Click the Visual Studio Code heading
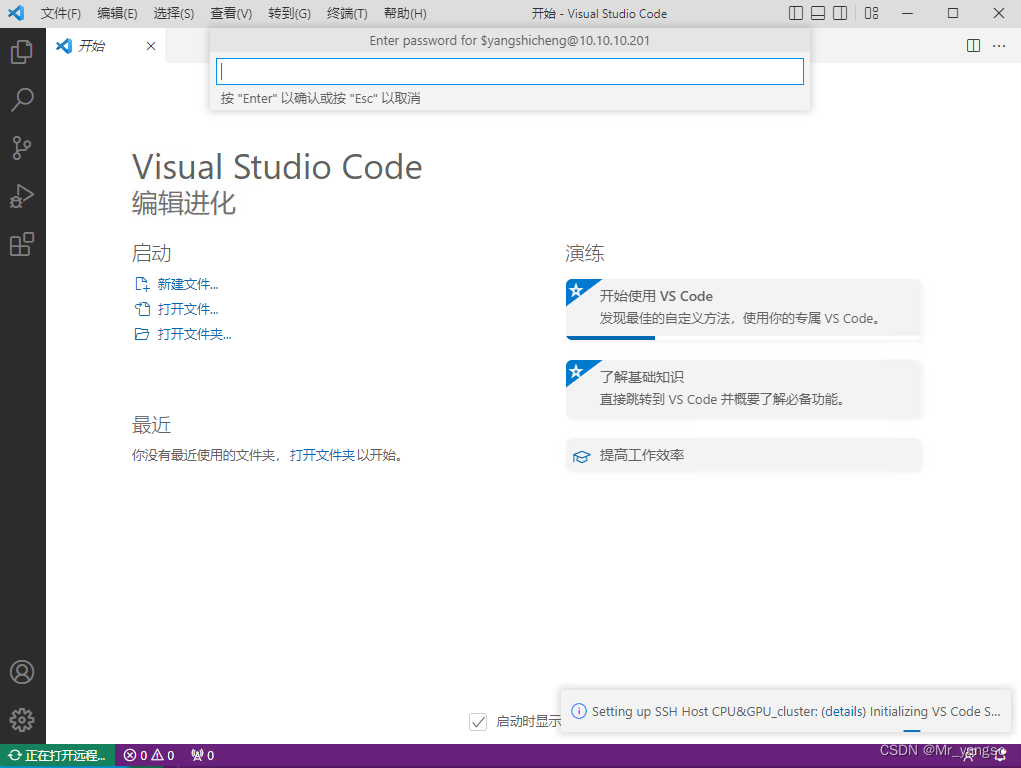The image size is (1021, 768). click(x=277, y=167)
